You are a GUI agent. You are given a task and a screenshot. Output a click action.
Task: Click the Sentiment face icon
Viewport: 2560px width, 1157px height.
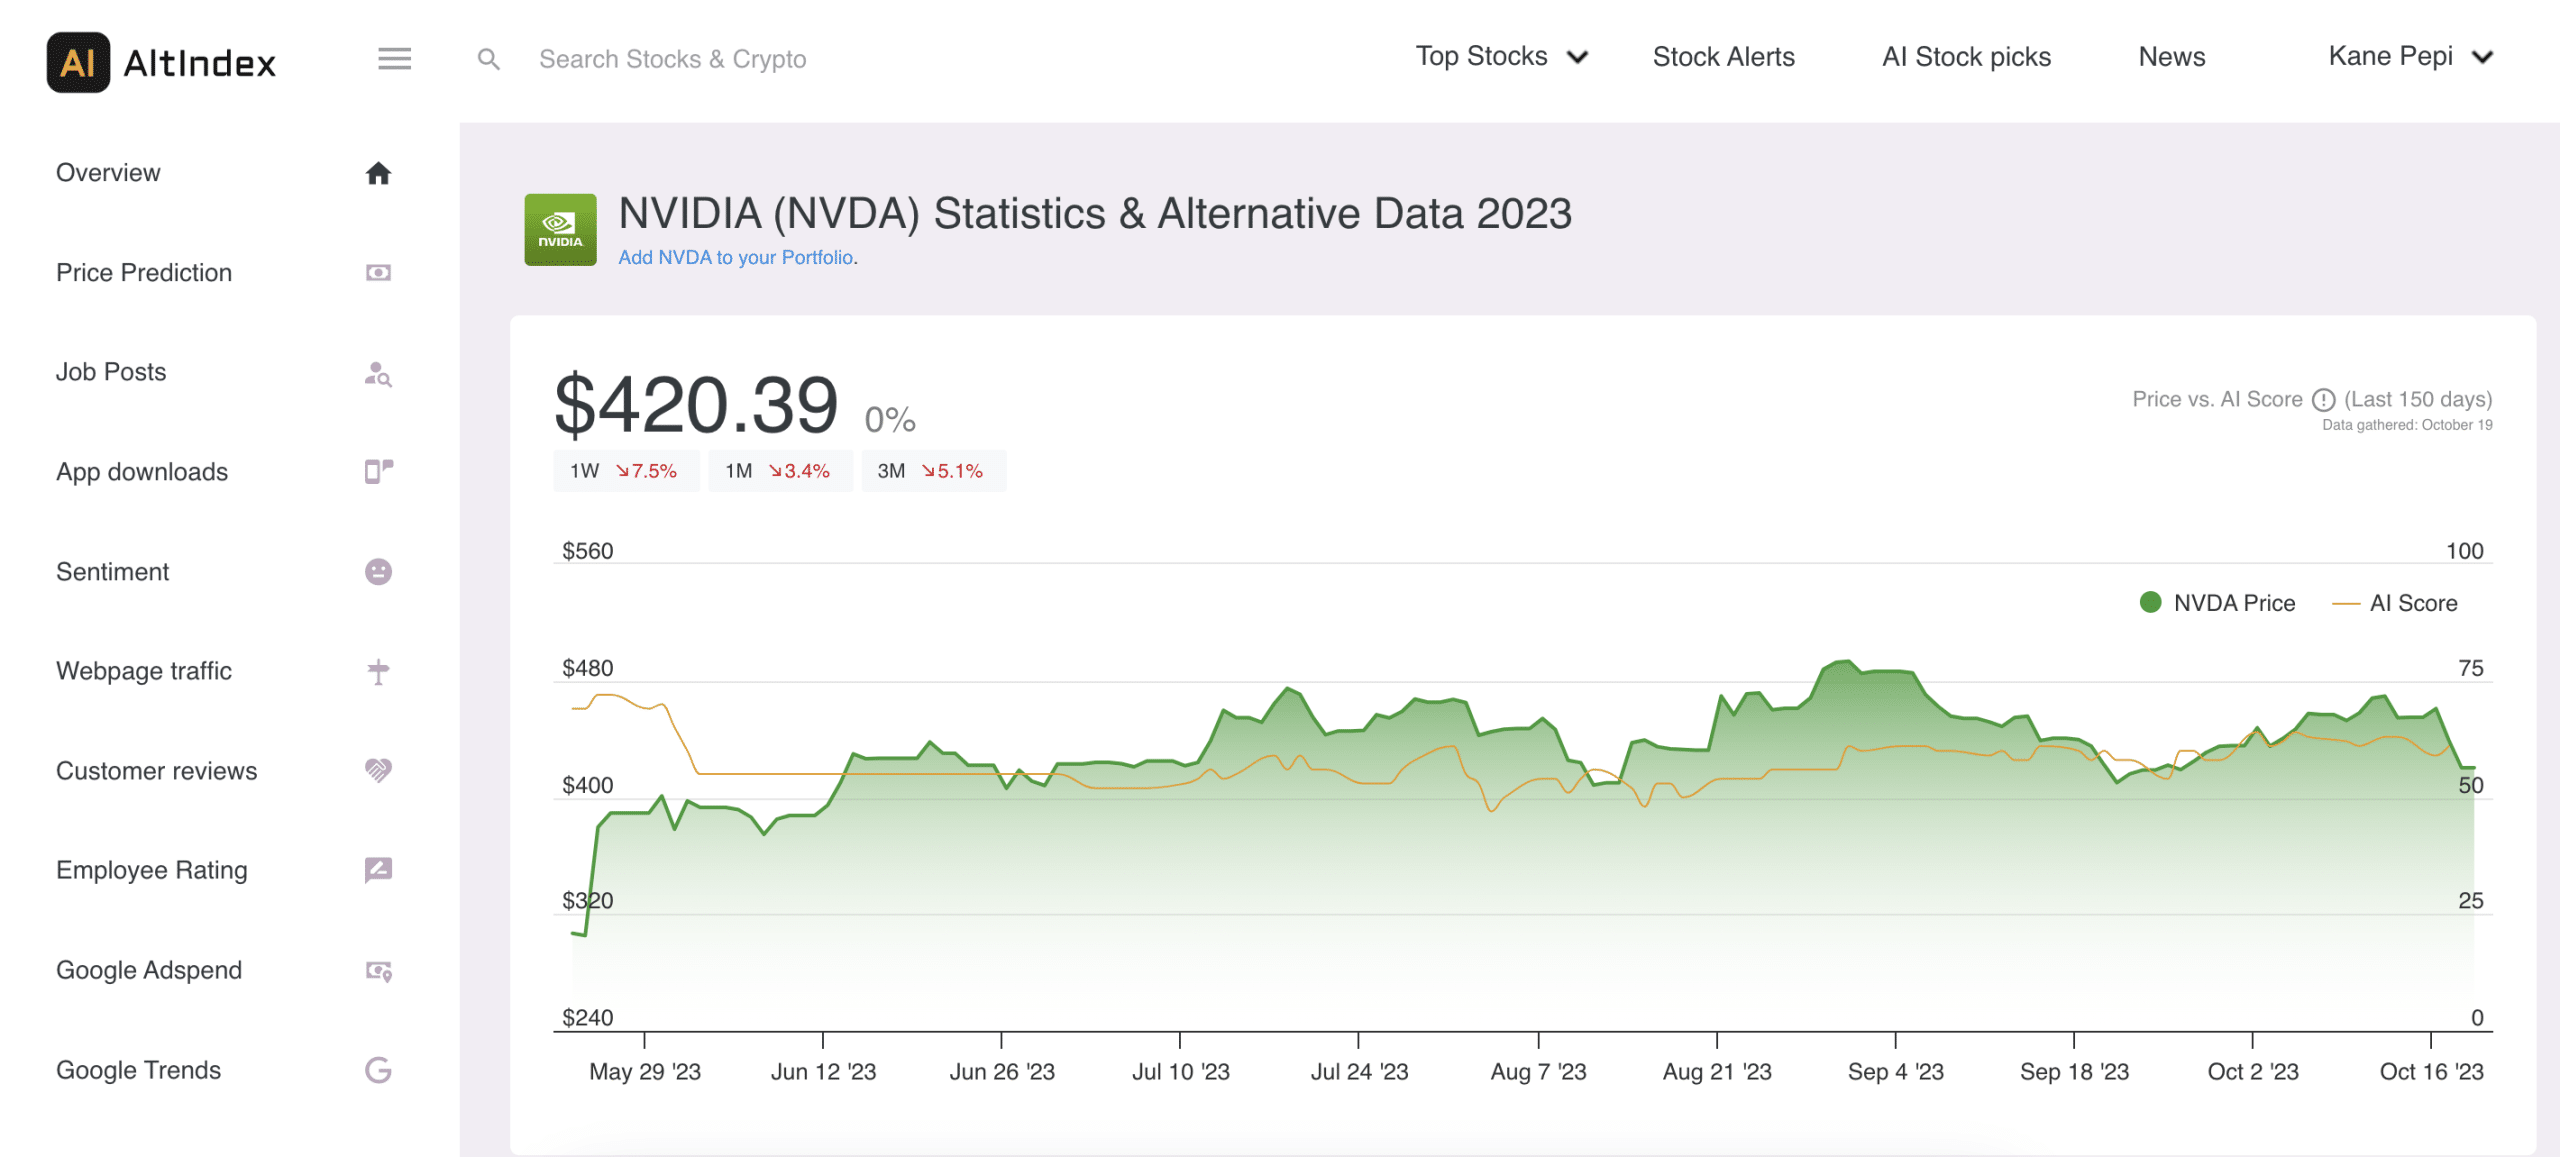[x=378, y=572]
